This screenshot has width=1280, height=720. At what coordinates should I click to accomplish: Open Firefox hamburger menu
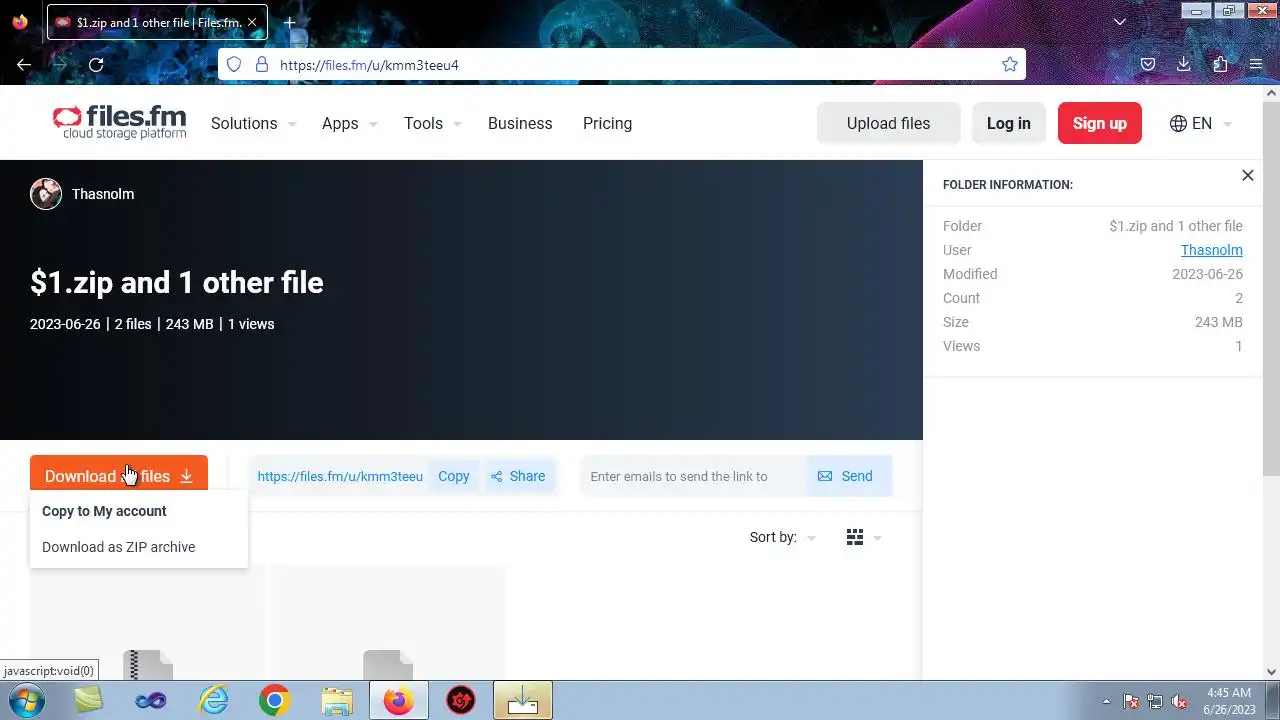tap(1256, 65)
